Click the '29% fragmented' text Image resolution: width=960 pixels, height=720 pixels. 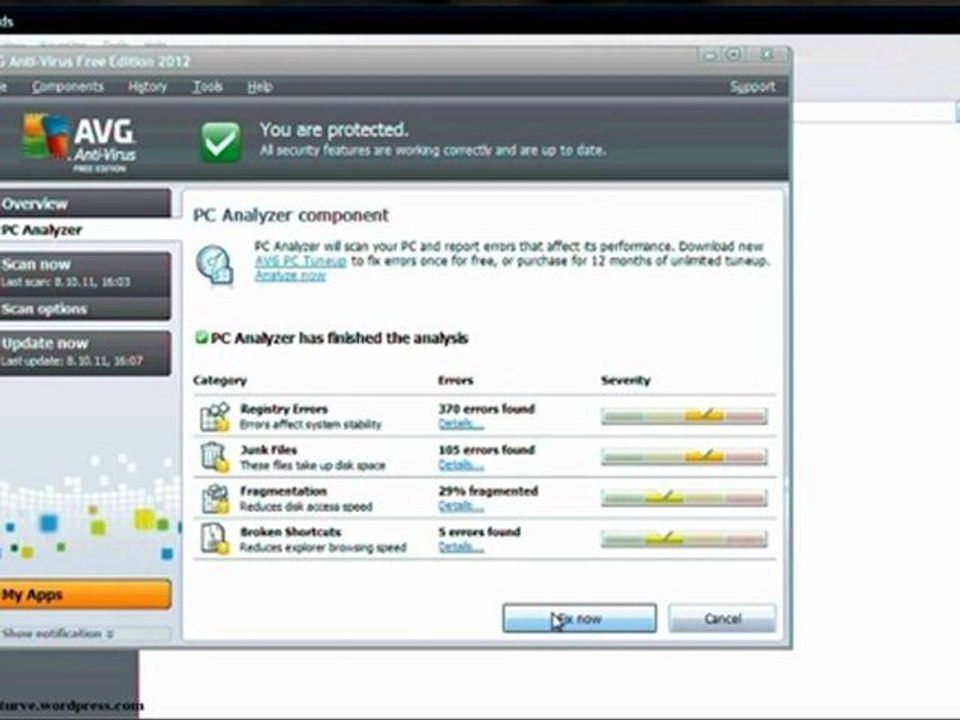coord(489,490)
